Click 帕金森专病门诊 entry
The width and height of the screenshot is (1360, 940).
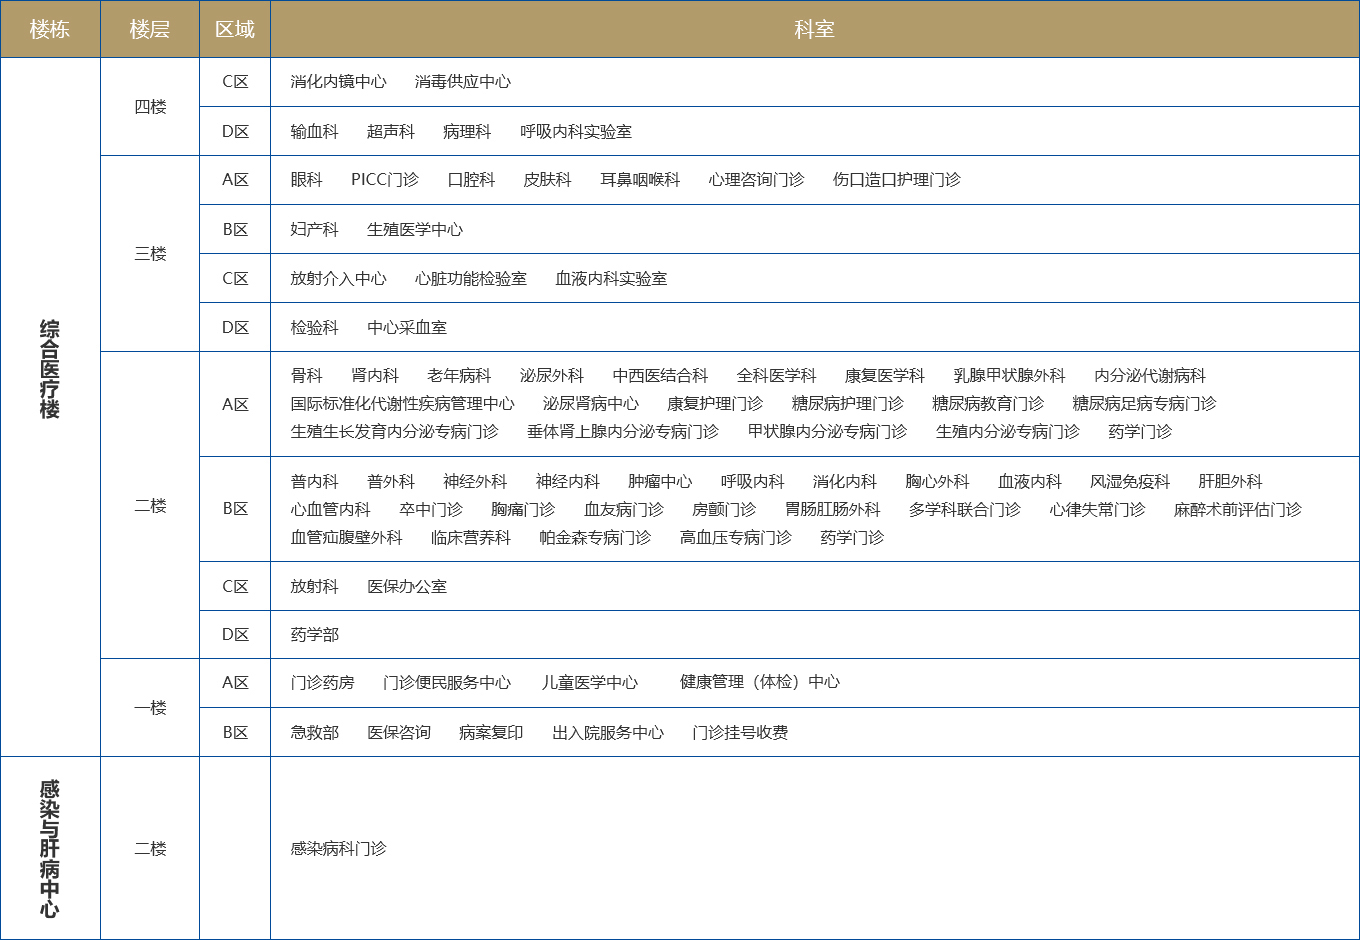coord(595,538)
